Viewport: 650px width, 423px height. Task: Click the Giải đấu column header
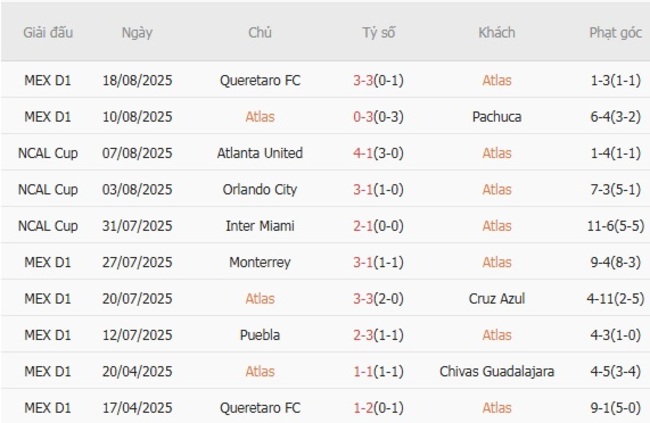[47, 32]
